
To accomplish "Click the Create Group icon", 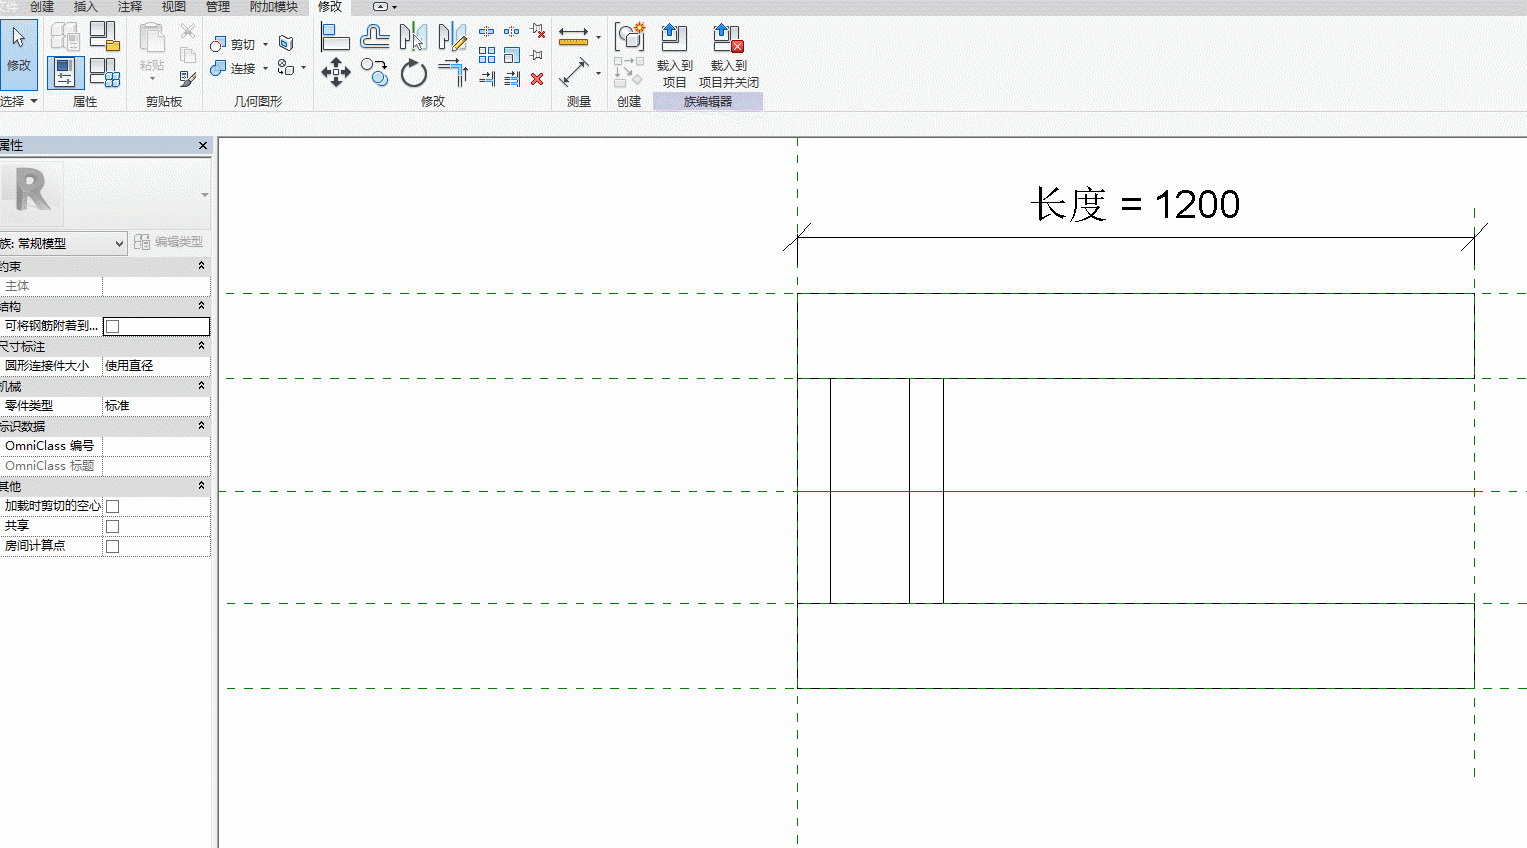I will (x=629, y=37).
